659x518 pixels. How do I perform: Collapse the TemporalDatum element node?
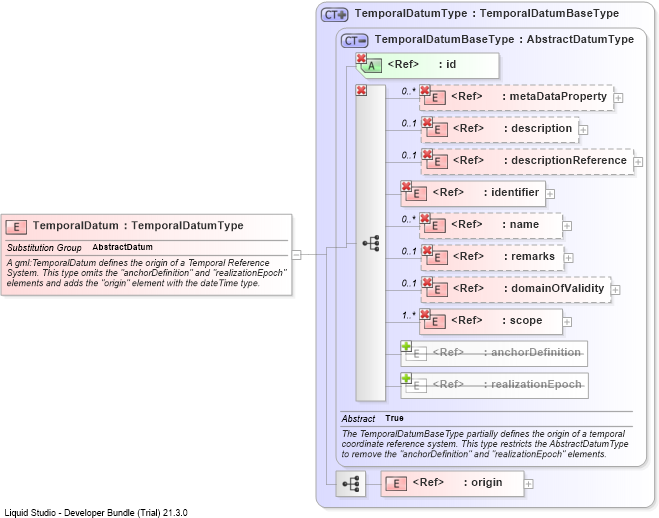click(296, 255)
